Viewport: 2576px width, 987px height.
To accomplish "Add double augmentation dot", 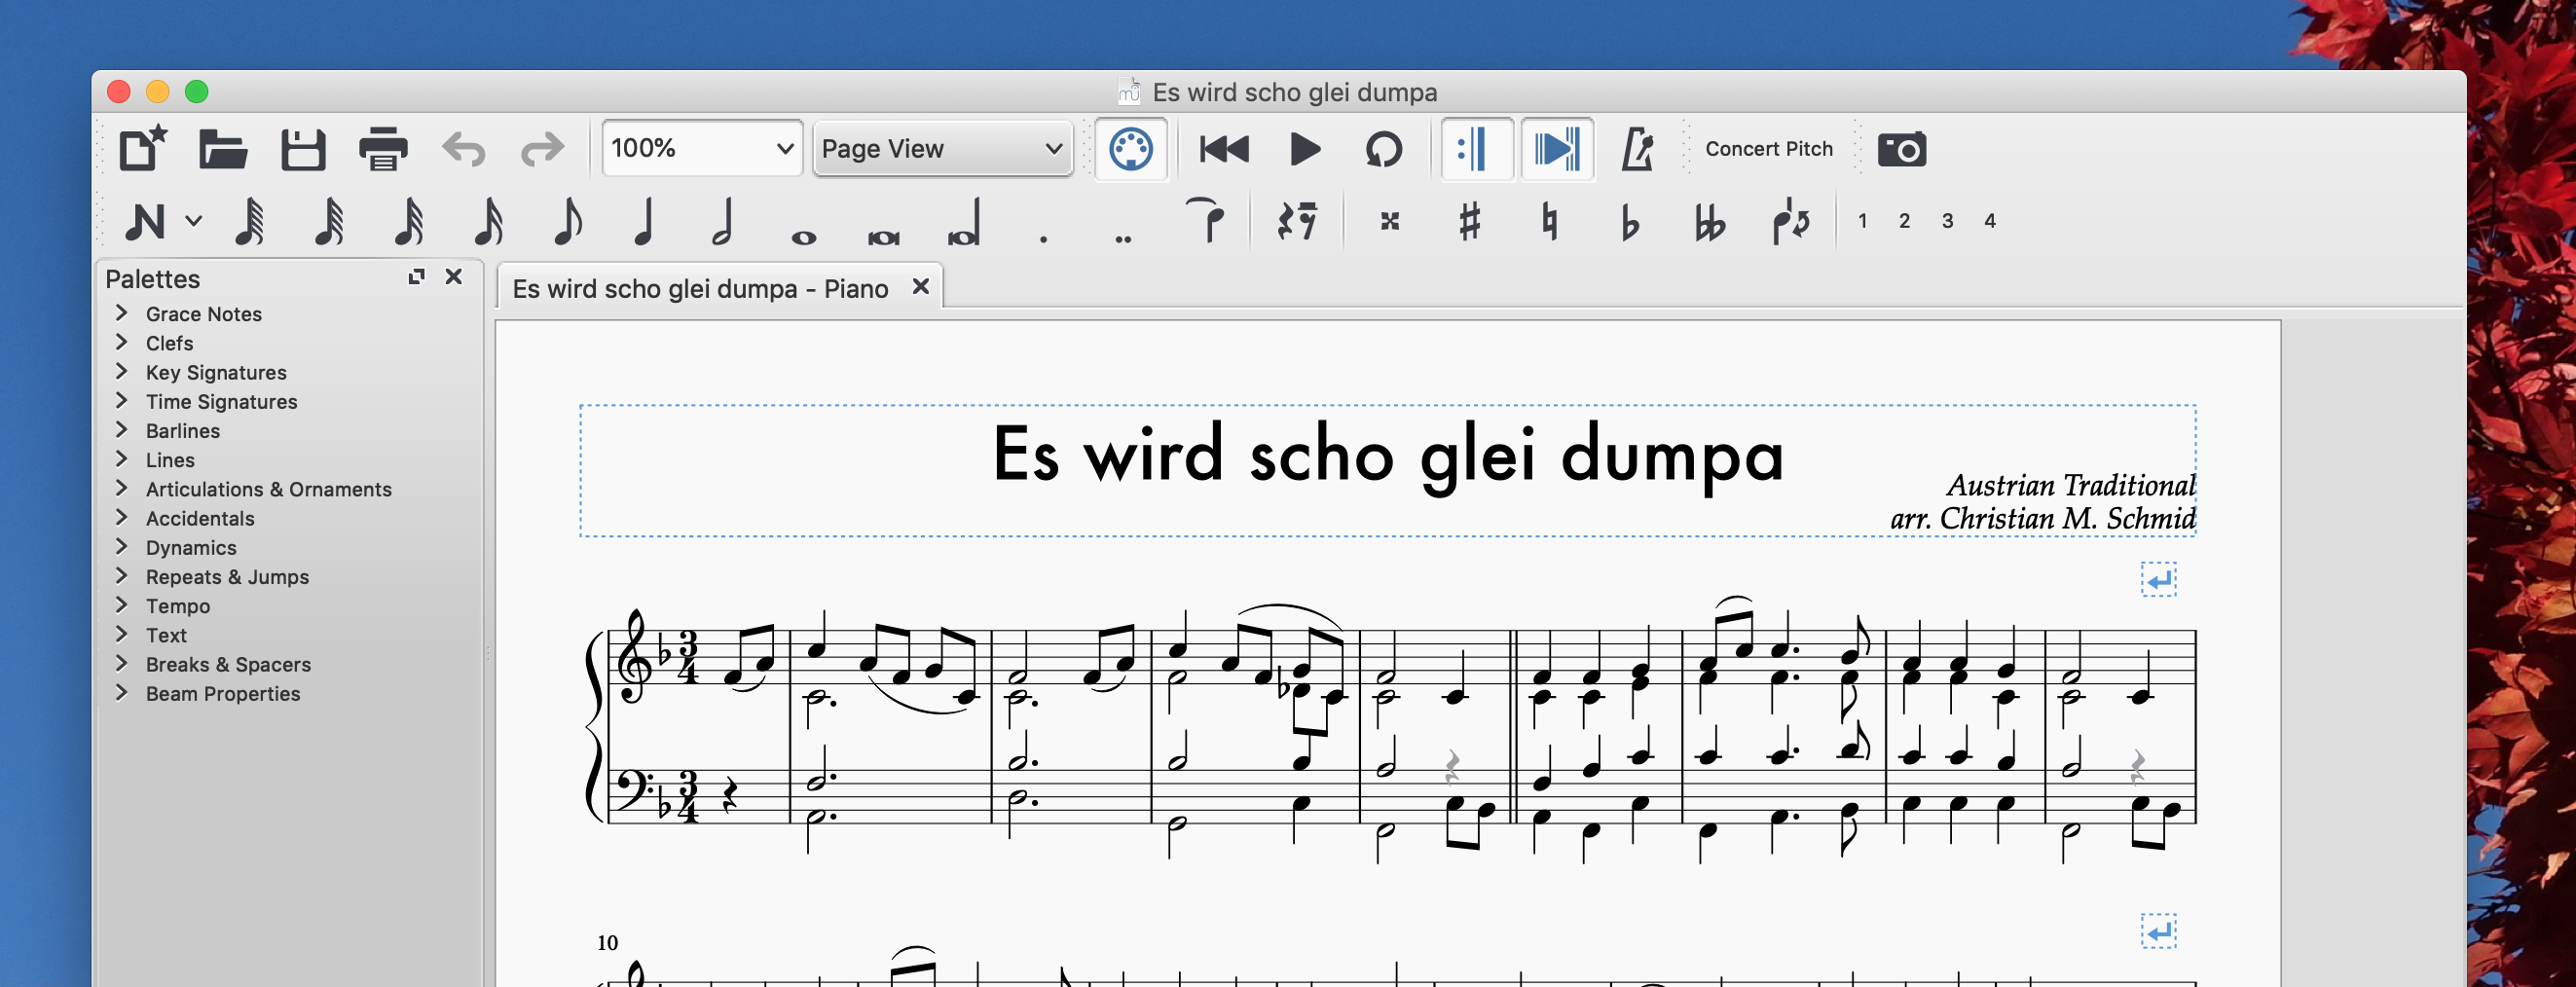I will click(x=1124, y=239).
